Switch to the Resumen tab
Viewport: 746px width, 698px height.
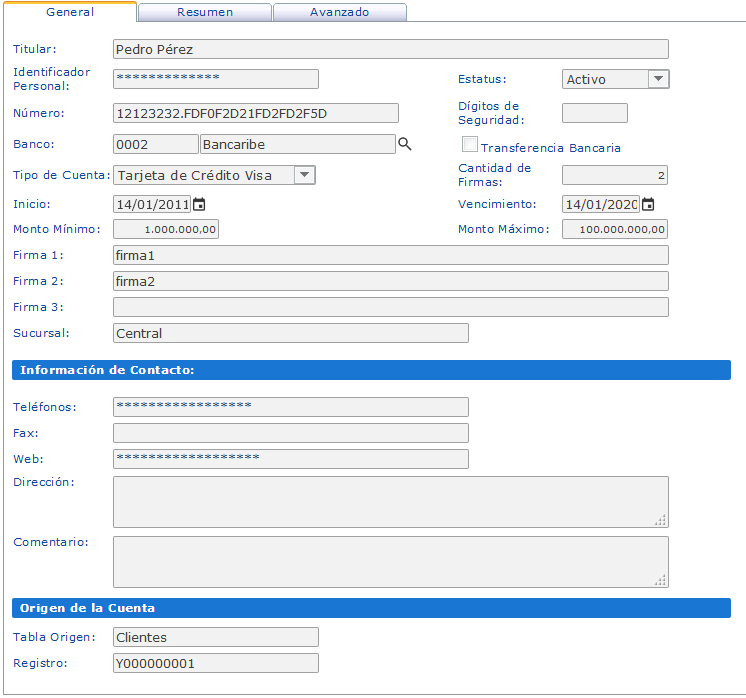tap(205, 13)
